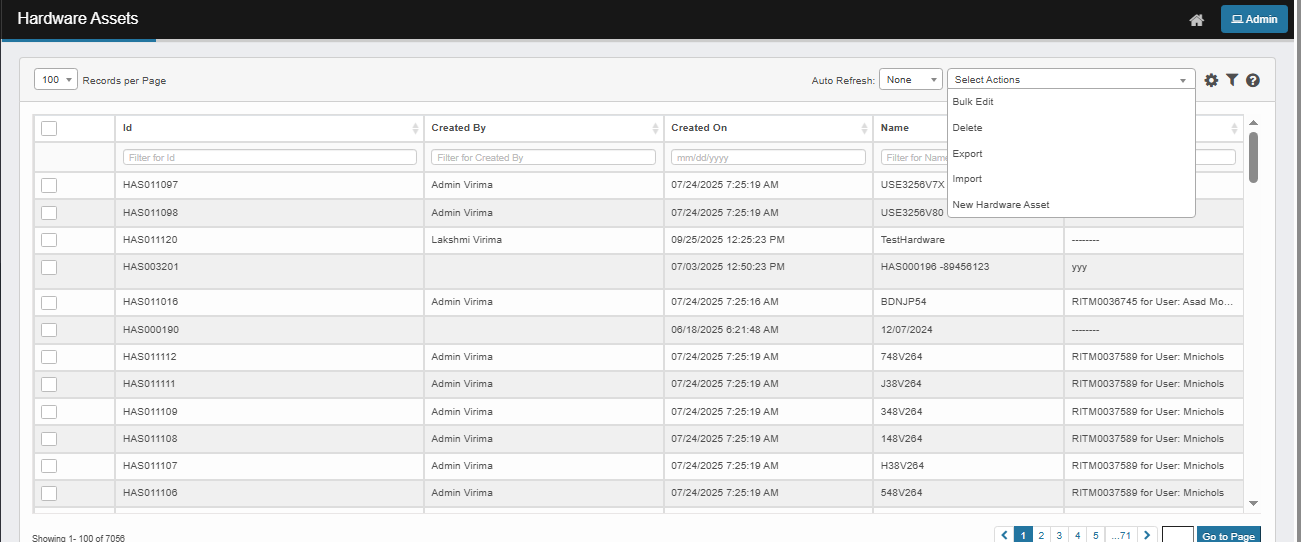
Task: Toggle the select-all header checkbox
Action: coord(49,128)
